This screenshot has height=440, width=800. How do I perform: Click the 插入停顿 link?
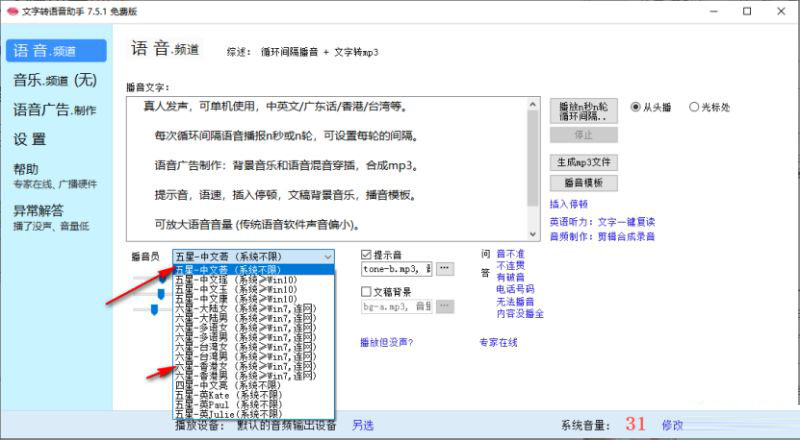point(568,204)
